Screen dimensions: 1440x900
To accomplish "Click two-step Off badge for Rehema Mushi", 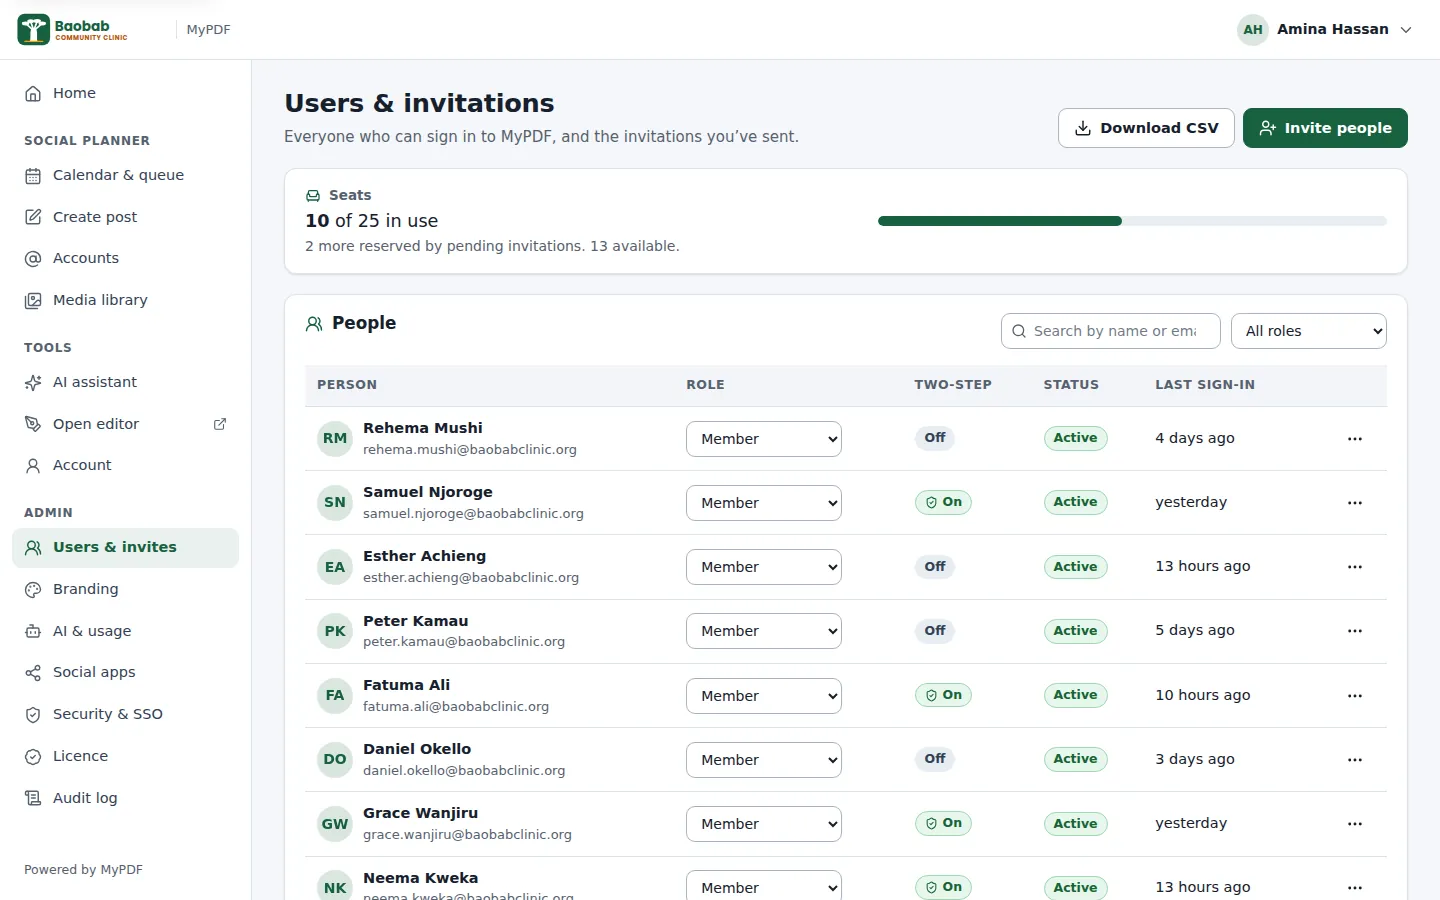I will [x=935, y=438].
